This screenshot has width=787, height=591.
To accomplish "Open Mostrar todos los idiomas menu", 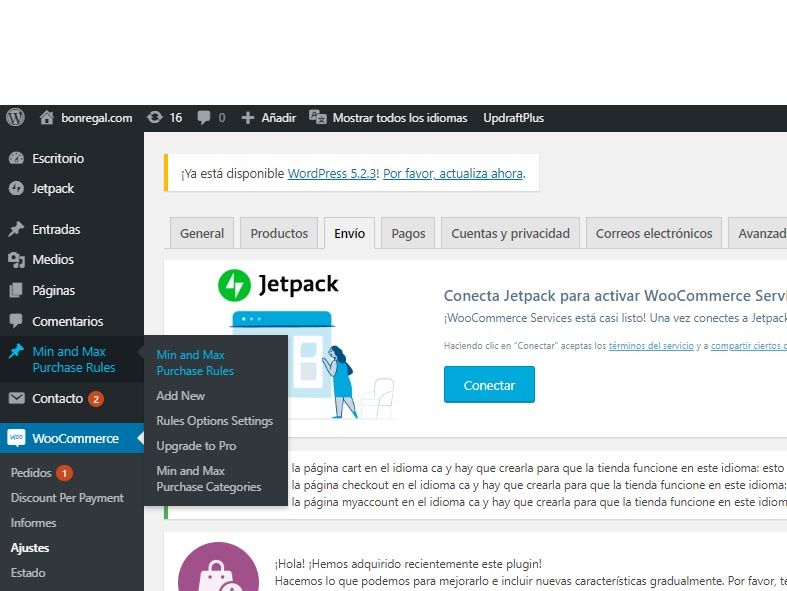I will [400, 118].
